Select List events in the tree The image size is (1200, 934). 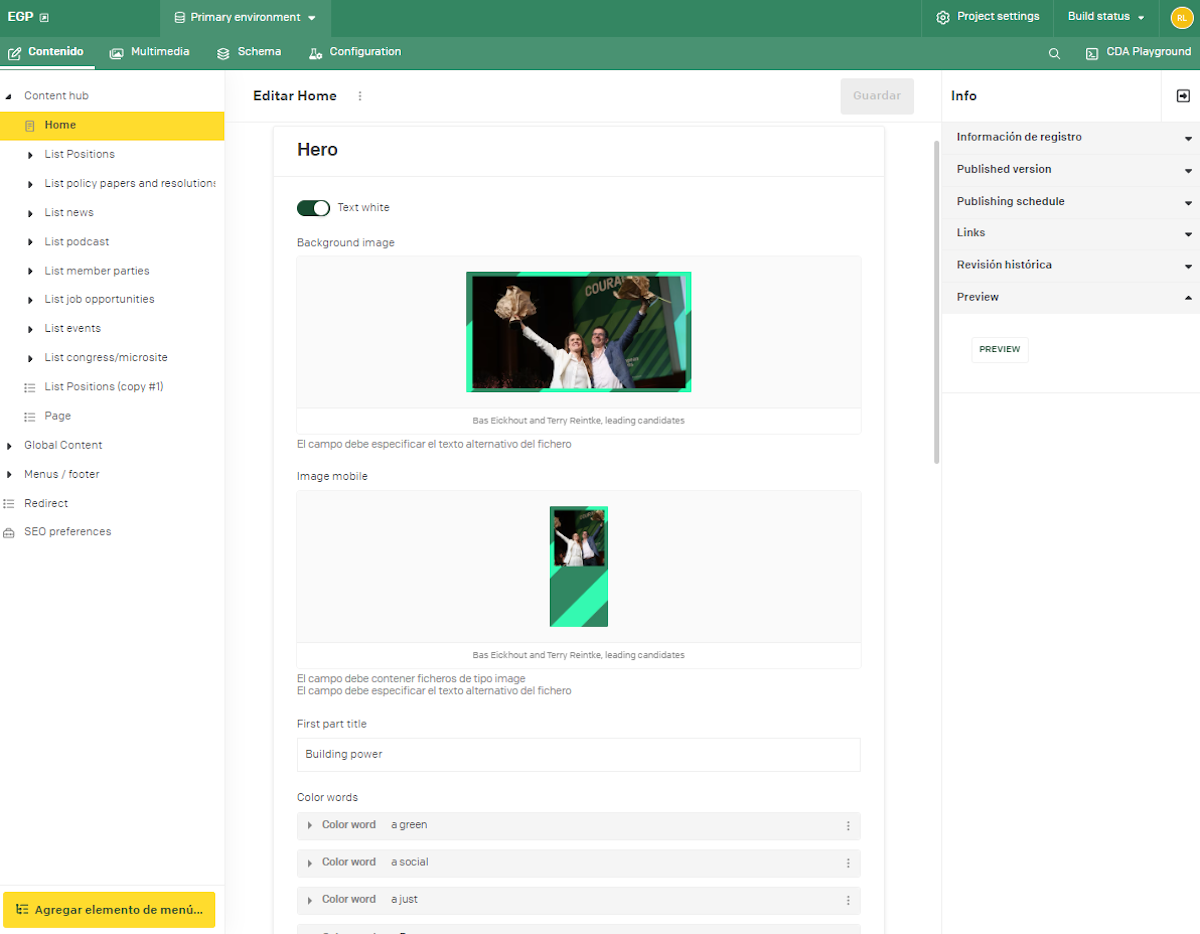coord(72,329)
